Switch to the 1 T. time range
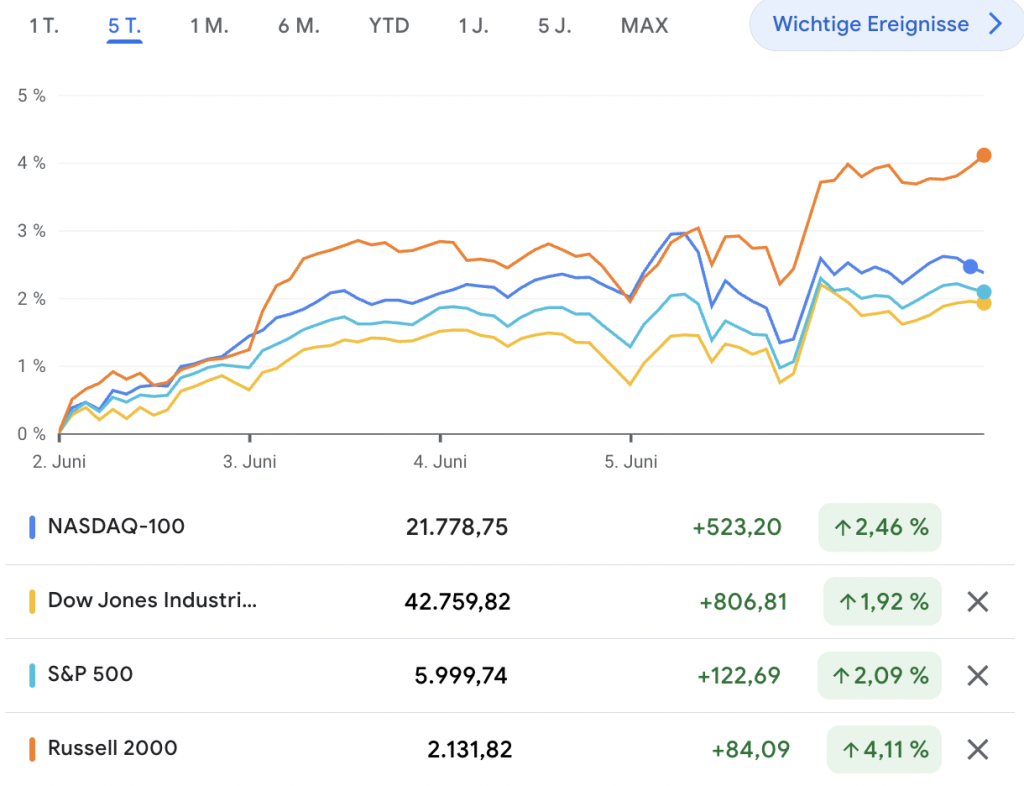The height and width of the screenshot is (786, 1024). [x=44, y=26]
